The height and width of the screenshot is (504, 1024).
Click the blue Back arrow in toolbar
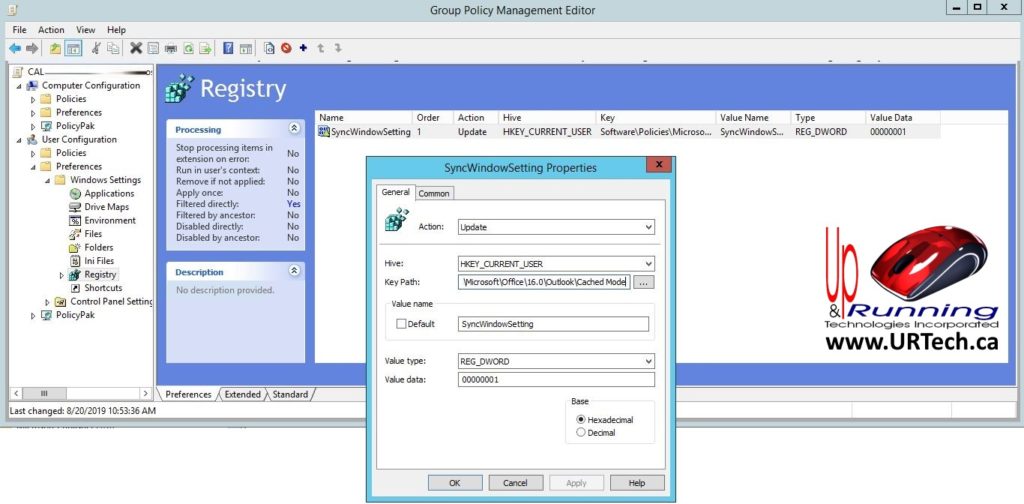click(15, 48)
